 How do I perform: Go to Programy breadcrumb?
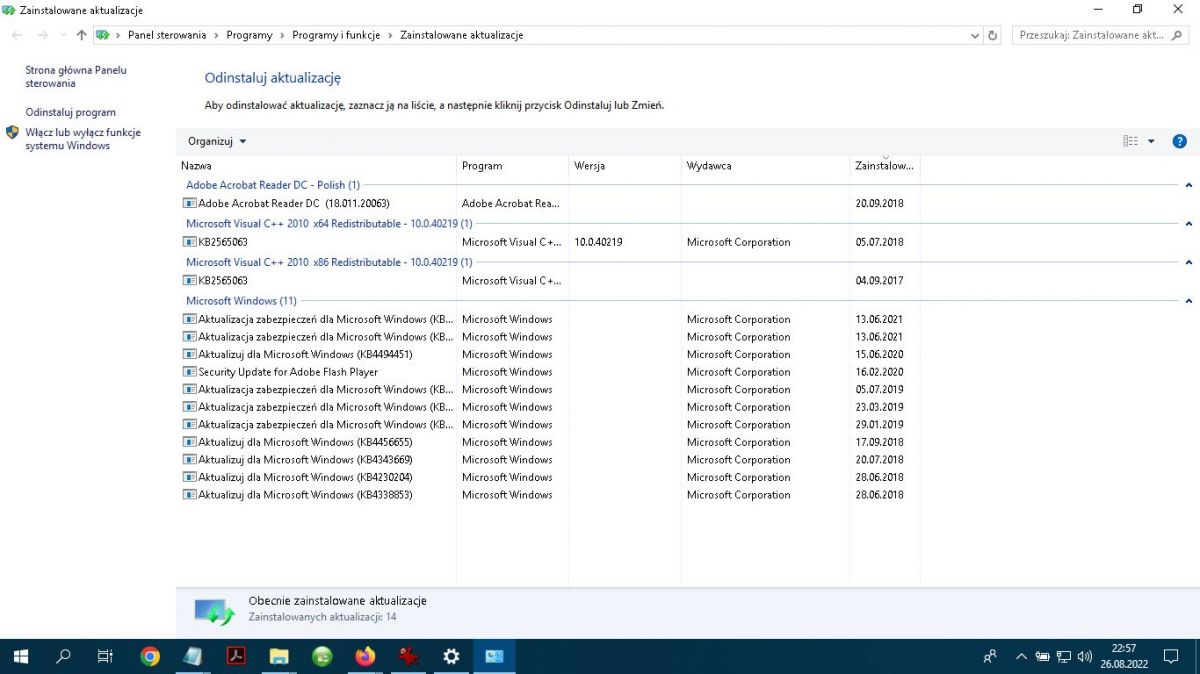pyautogui.click(x=249, y=35)
